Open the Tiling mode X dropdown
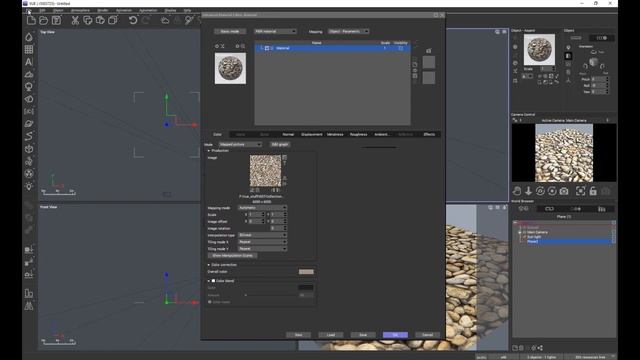 tap(262, 242)
